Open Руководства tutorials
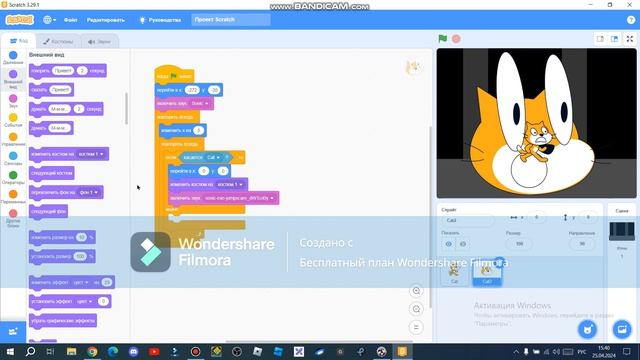640x360 pixels. coord(160,20)
